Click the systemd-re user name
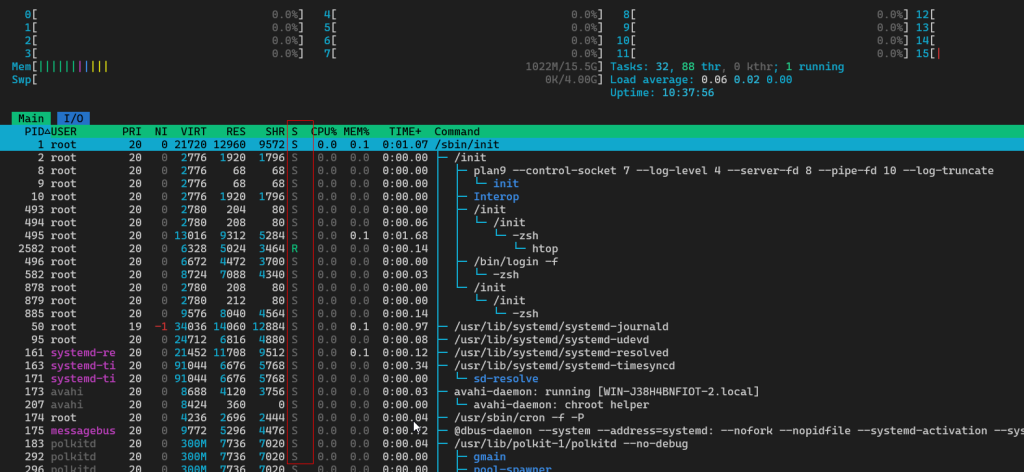This screenshot has width=1024, height=472. point(83,353)
